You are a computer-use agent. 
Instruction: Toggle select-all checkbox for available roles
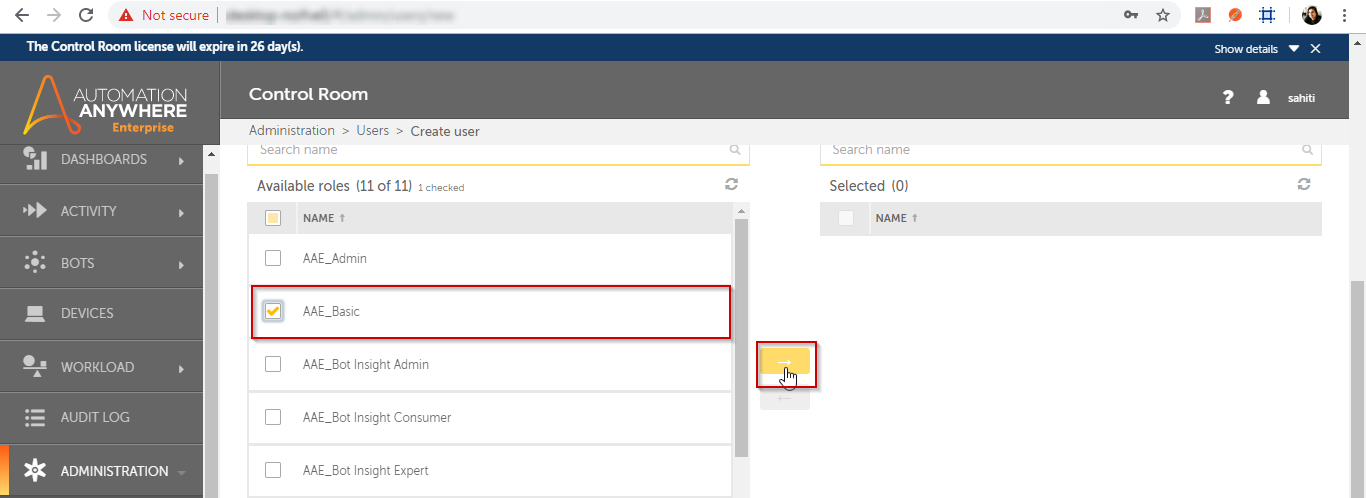[x=273, y=218]
